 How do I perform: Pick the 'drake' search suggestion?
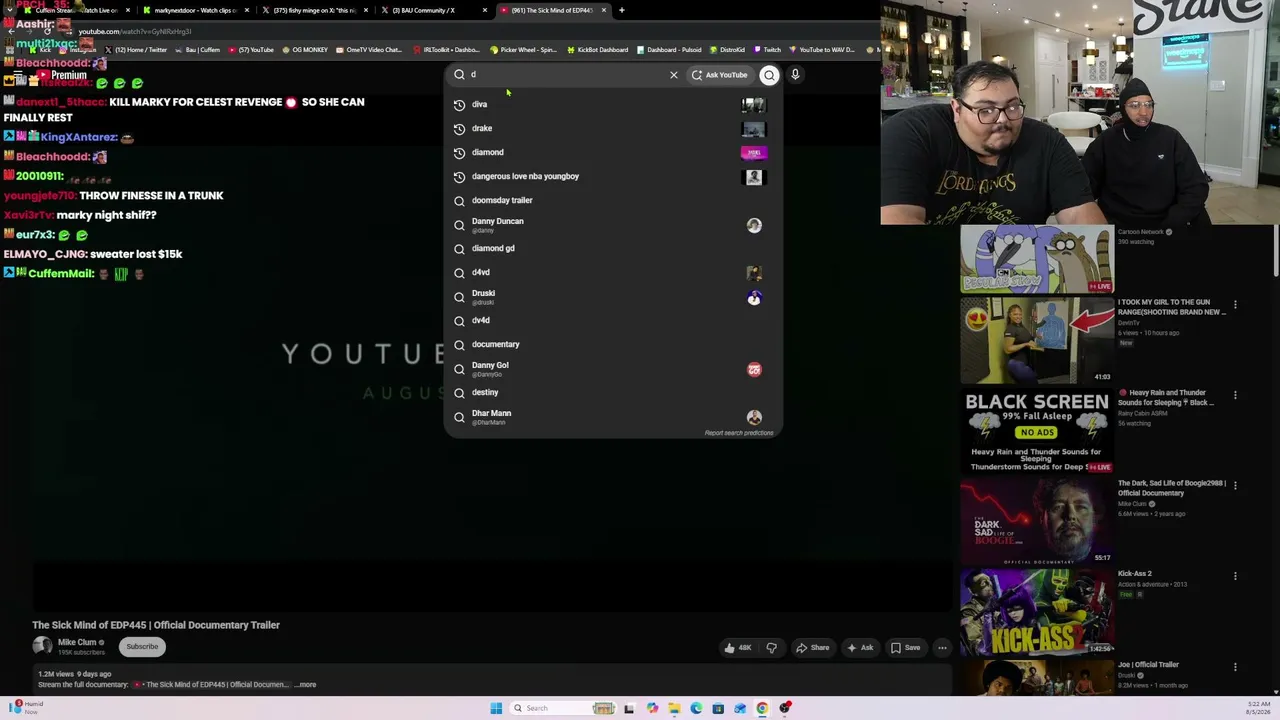click(612, 128)
